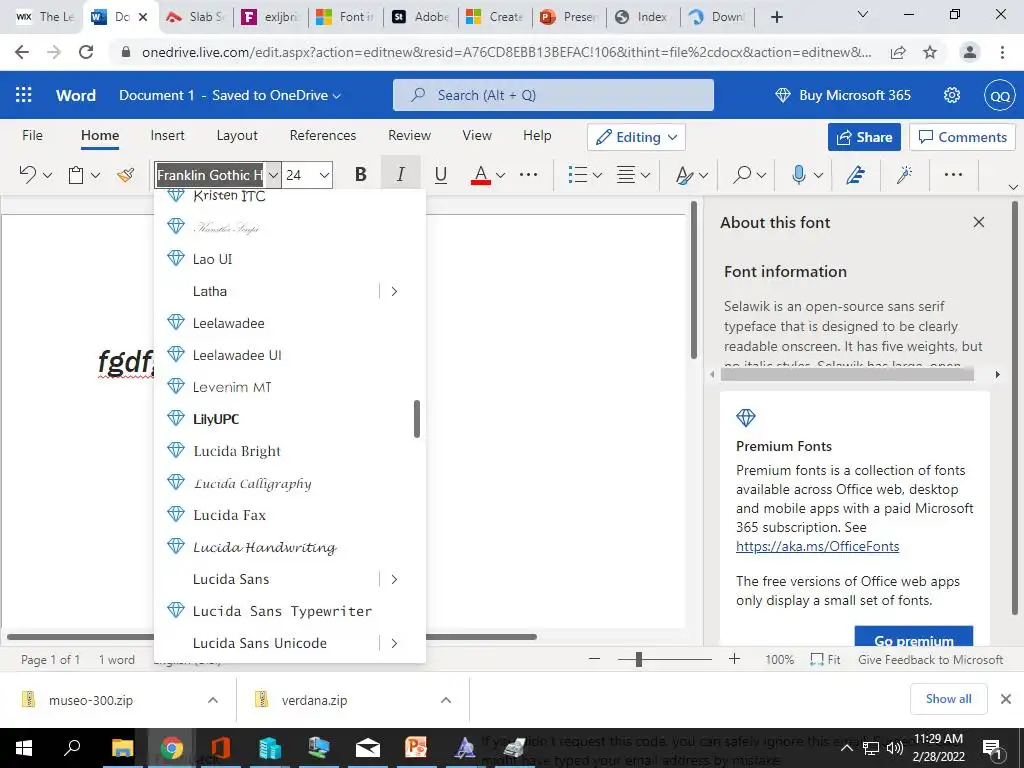
Task: Toggle Italic formatting
Action: pos(400,174)
